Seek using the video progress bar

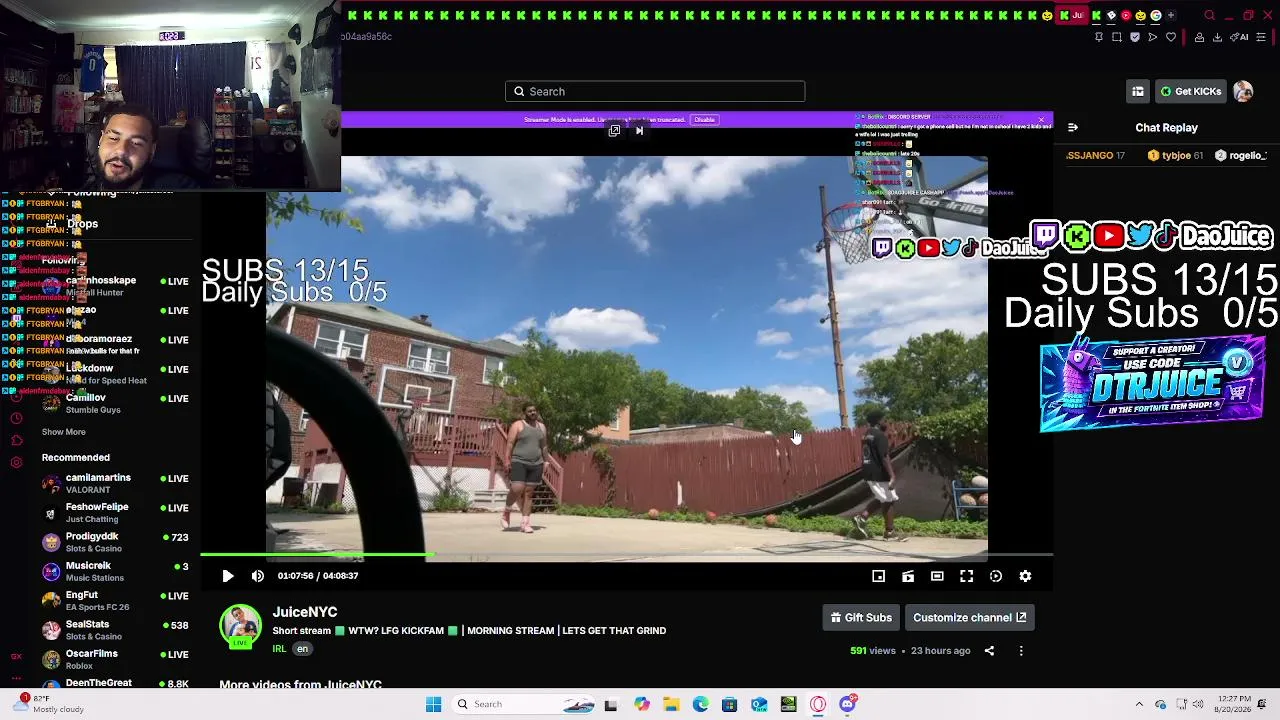626,554
